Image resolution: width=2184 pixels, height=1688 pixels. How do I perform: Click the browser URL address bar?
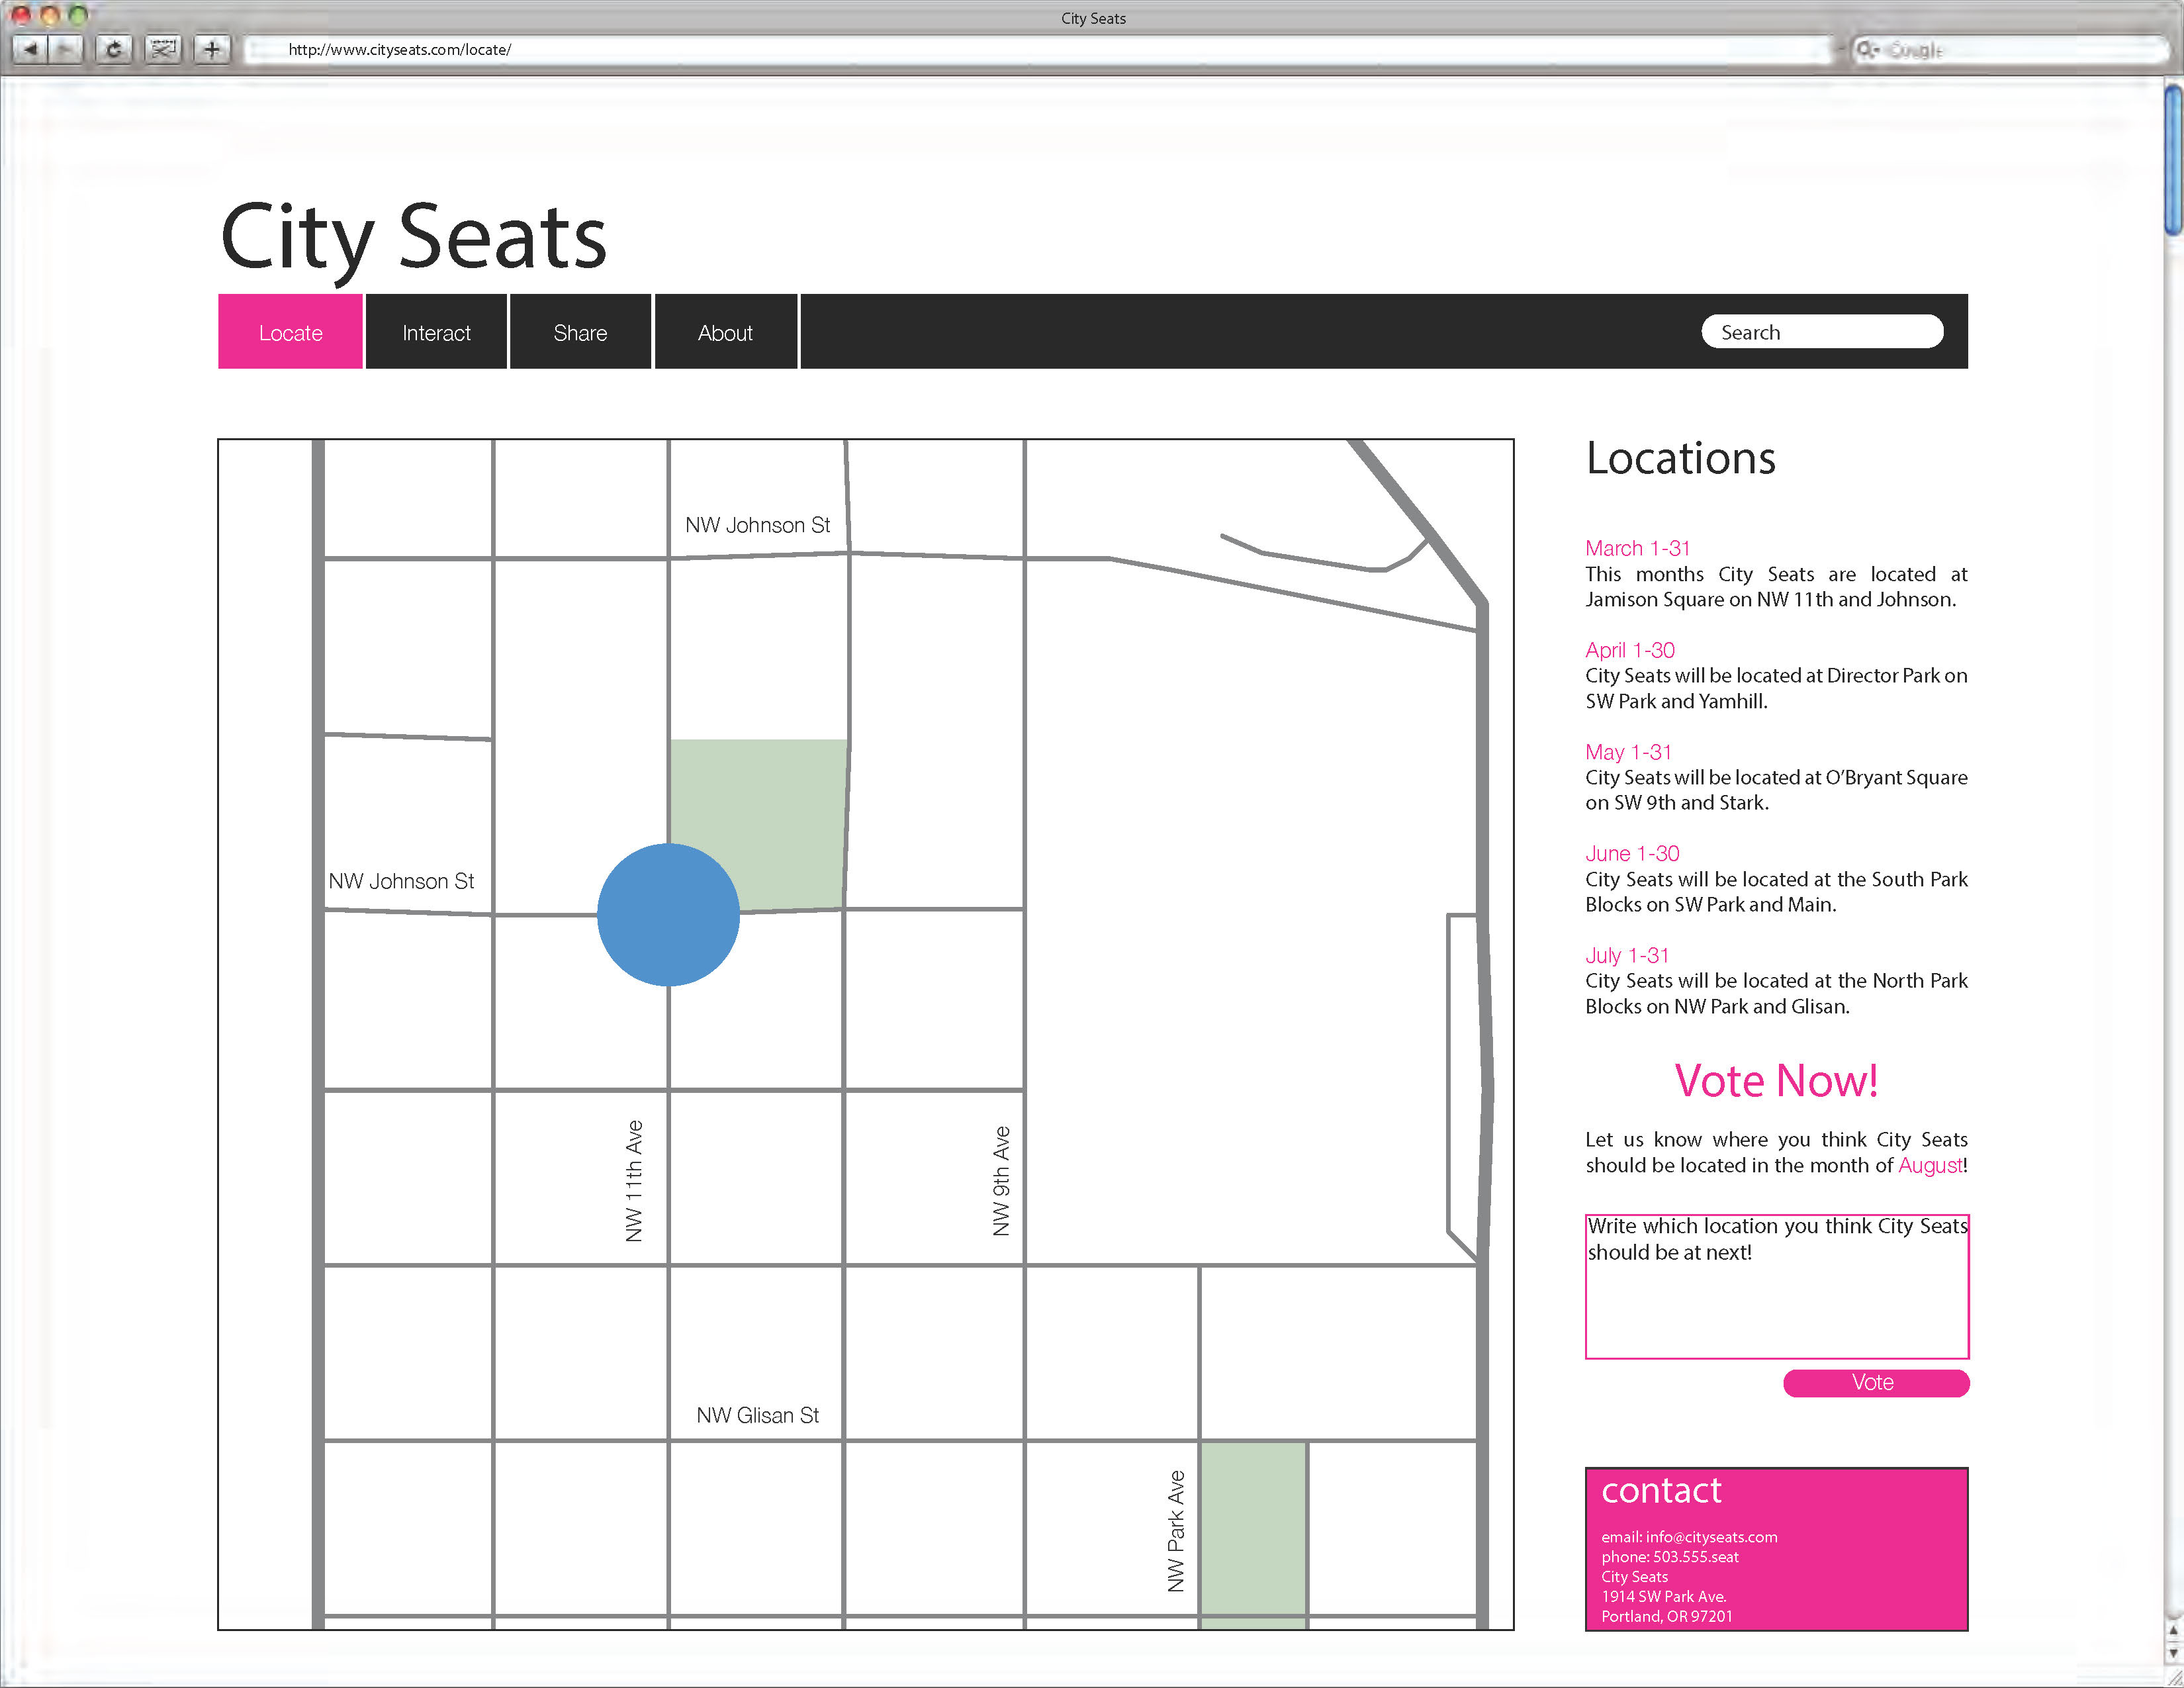1040,49
